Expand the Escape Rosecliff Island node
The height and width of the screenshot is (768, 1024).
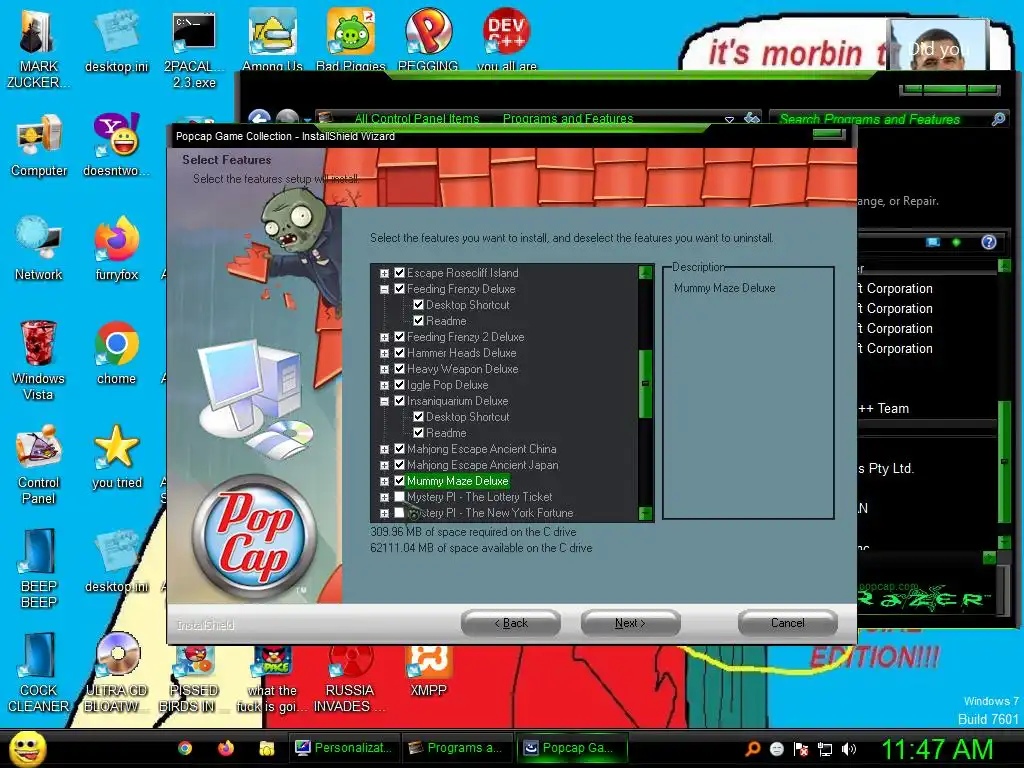[385, 274]
